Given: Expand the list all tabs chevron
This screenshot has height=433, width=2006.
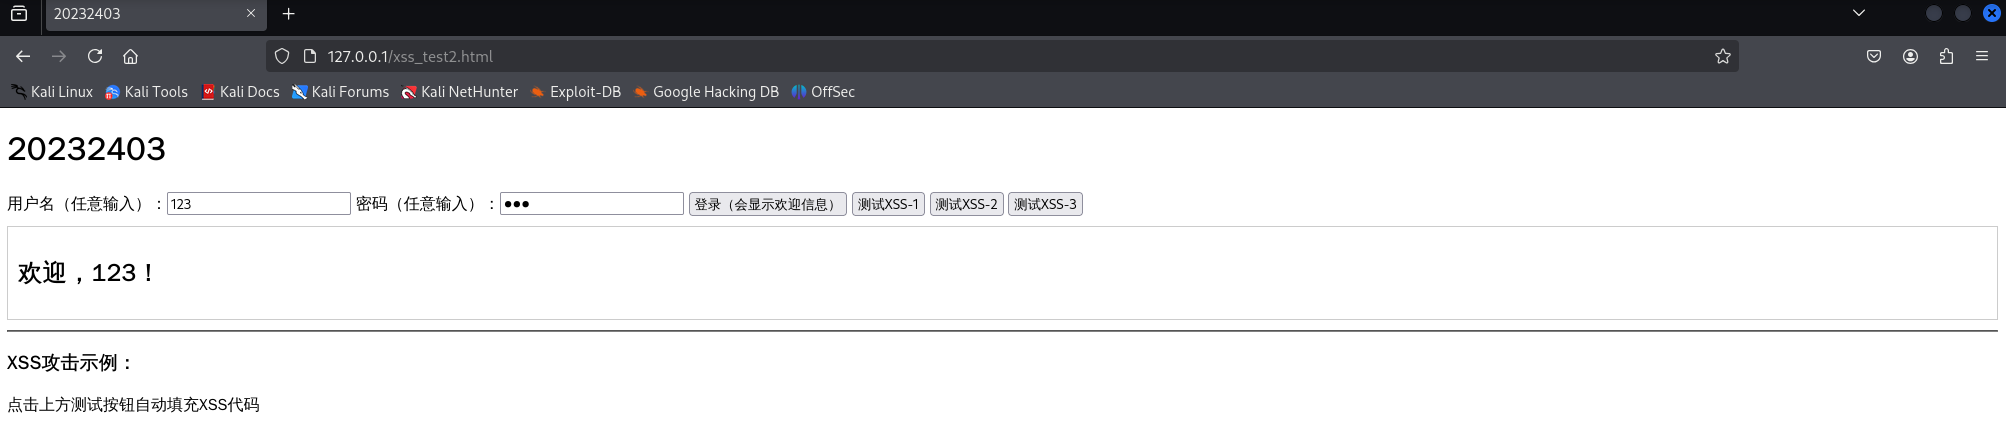Looking at the screenshot, I should [x=1859, y=13].
